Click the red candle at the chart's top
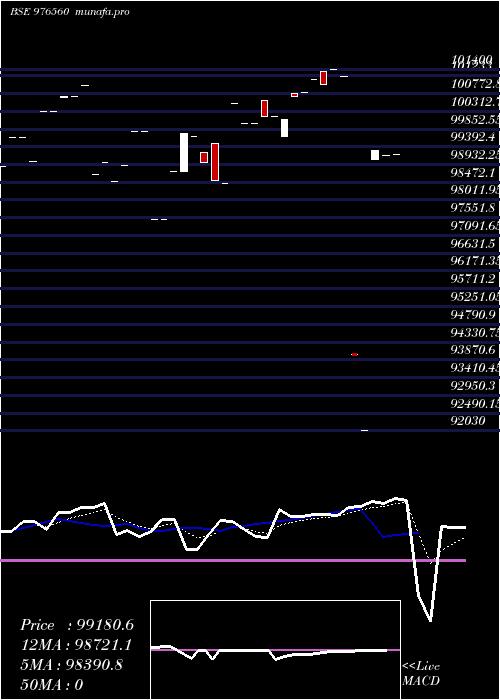500x700 pixels. (x=324, y=78)
